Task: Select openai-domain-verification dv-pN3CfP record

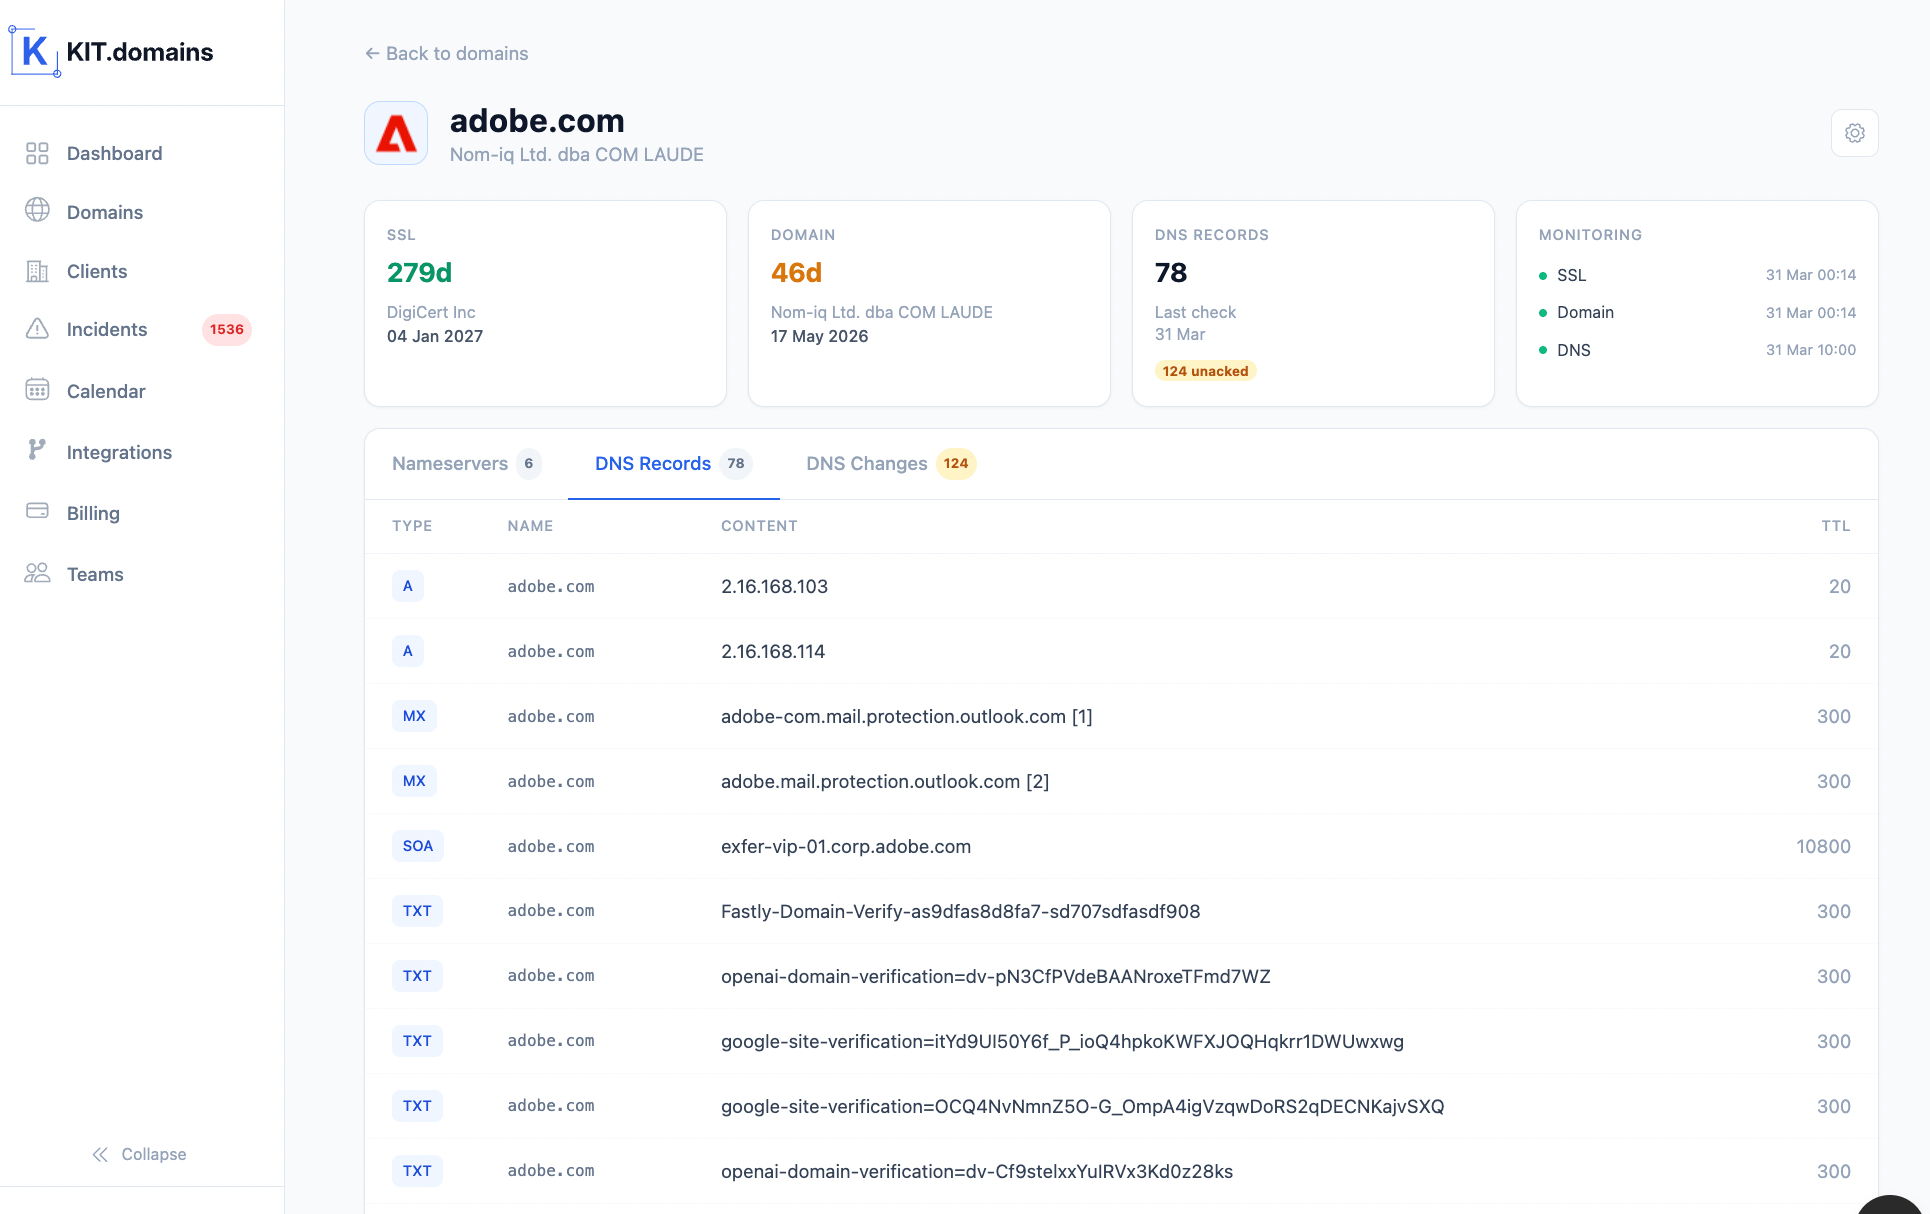Action: pos(995,976)
